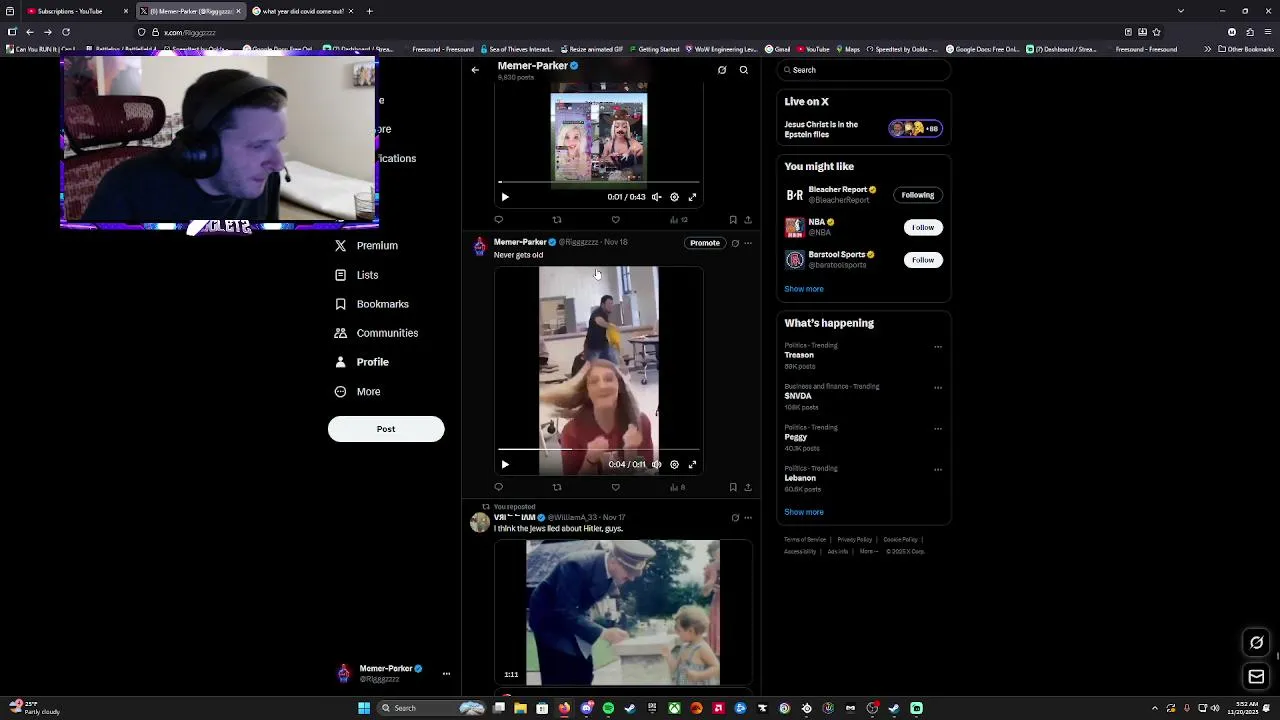
Task: Enter fullscreen on 'Never gets old' video
Action: click(x=692, y=464)
